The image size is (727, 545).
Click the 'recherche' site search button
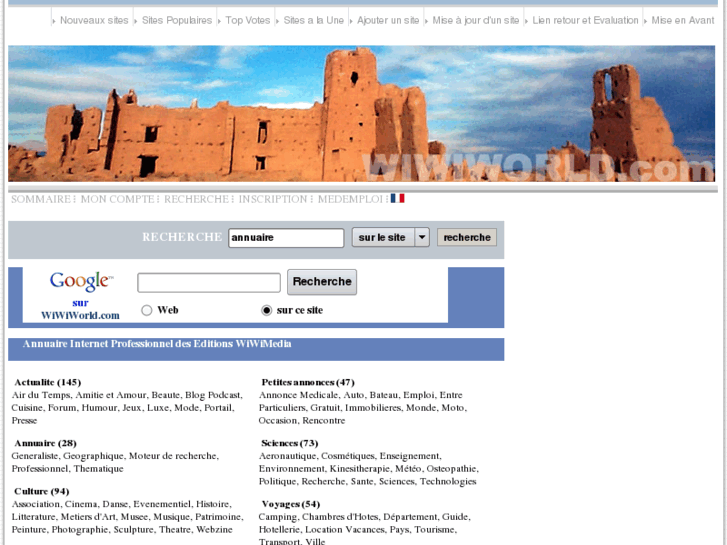[x=467, y=237]
